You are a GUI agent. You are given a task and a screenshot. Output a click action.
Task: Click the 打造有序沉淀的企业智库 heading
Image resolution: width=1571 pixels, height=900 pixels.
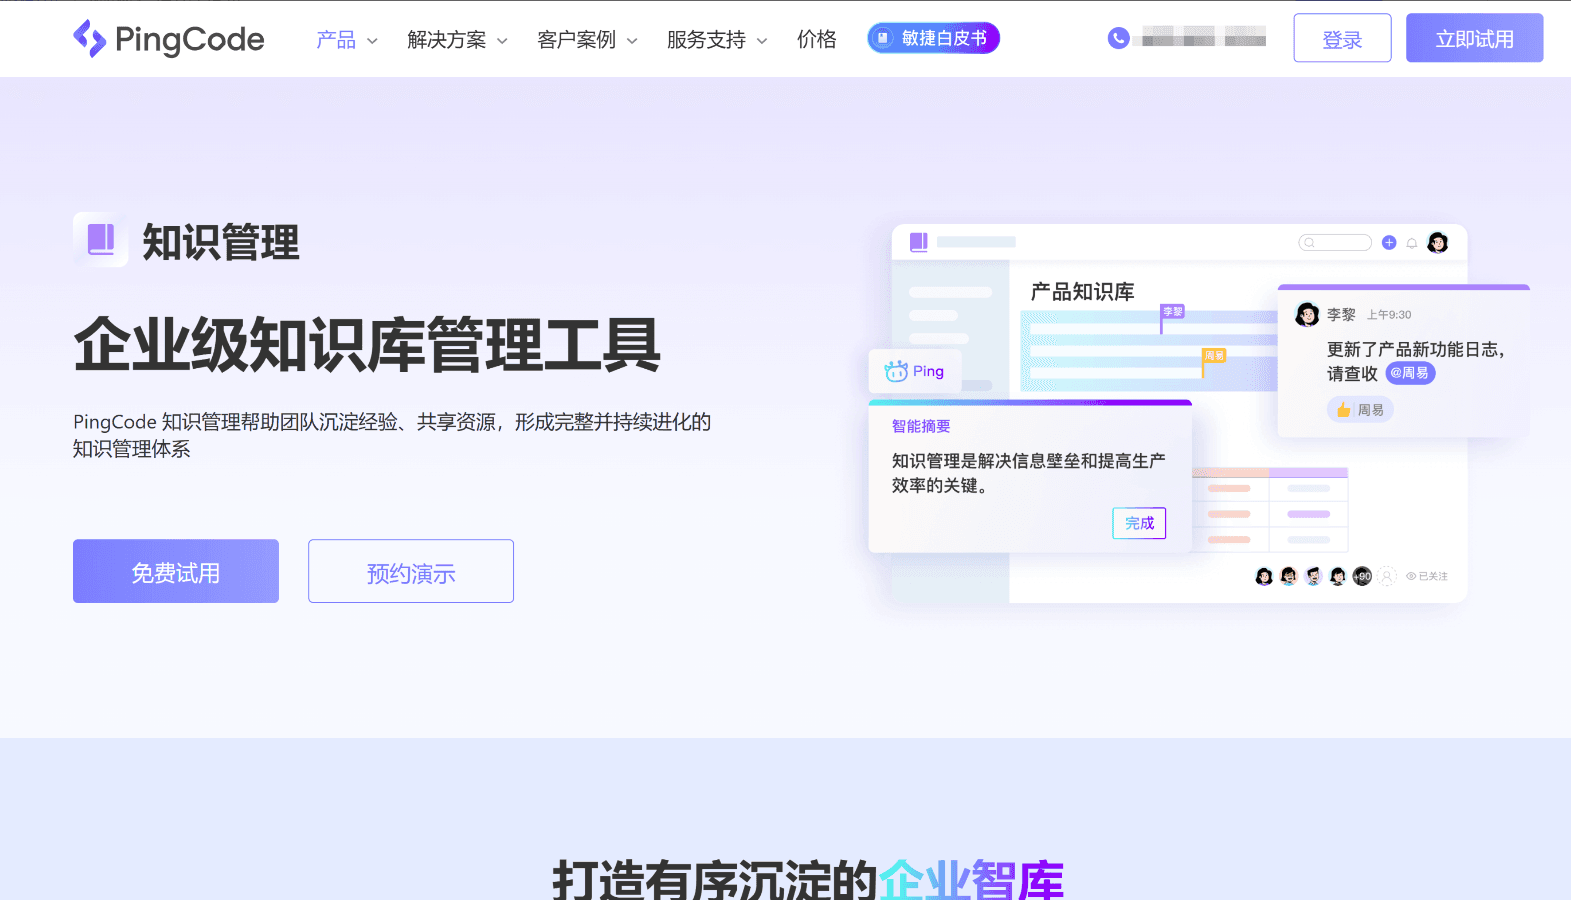(808, 878)
